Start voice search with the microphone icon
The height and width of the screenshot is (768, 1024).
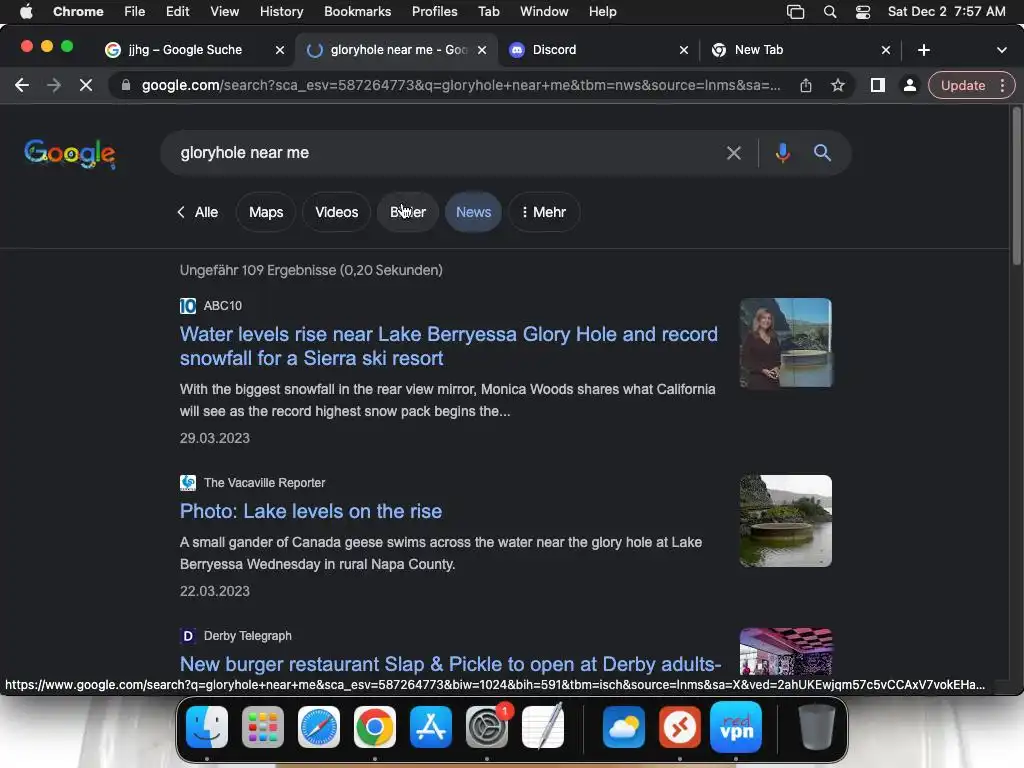click(x=782, y=153)
